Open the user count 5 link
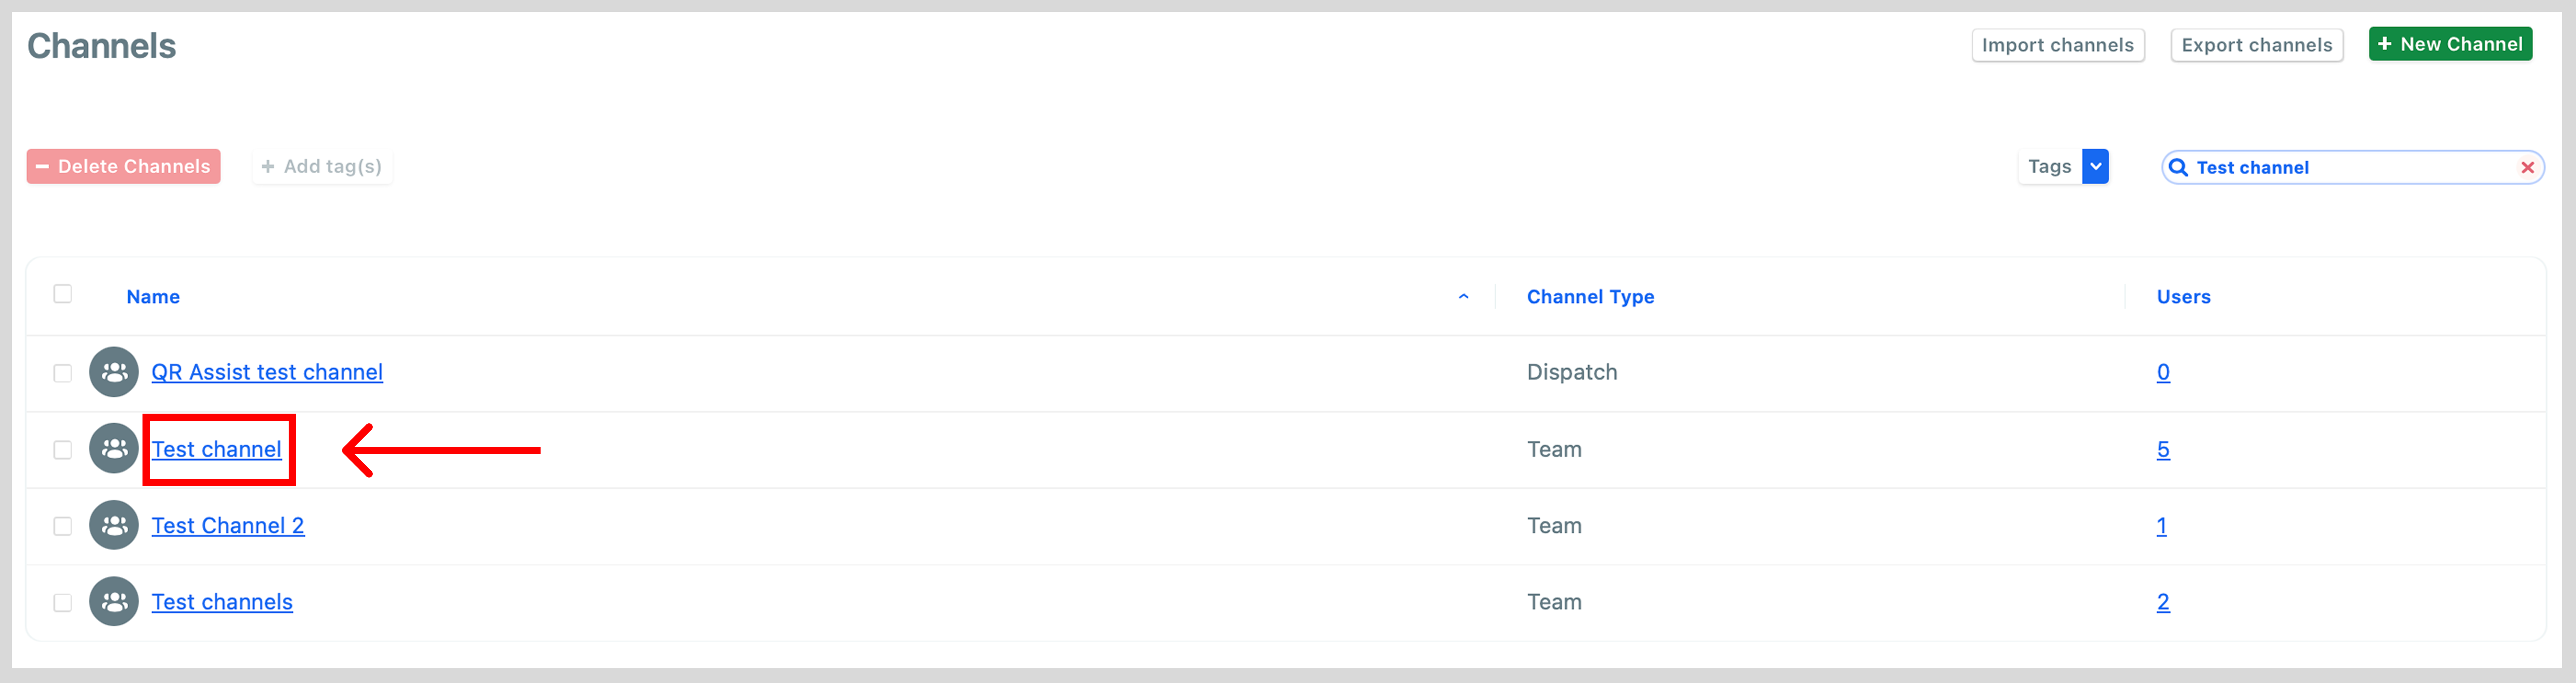The image size is (2576, 683). tap(2163, 449)
